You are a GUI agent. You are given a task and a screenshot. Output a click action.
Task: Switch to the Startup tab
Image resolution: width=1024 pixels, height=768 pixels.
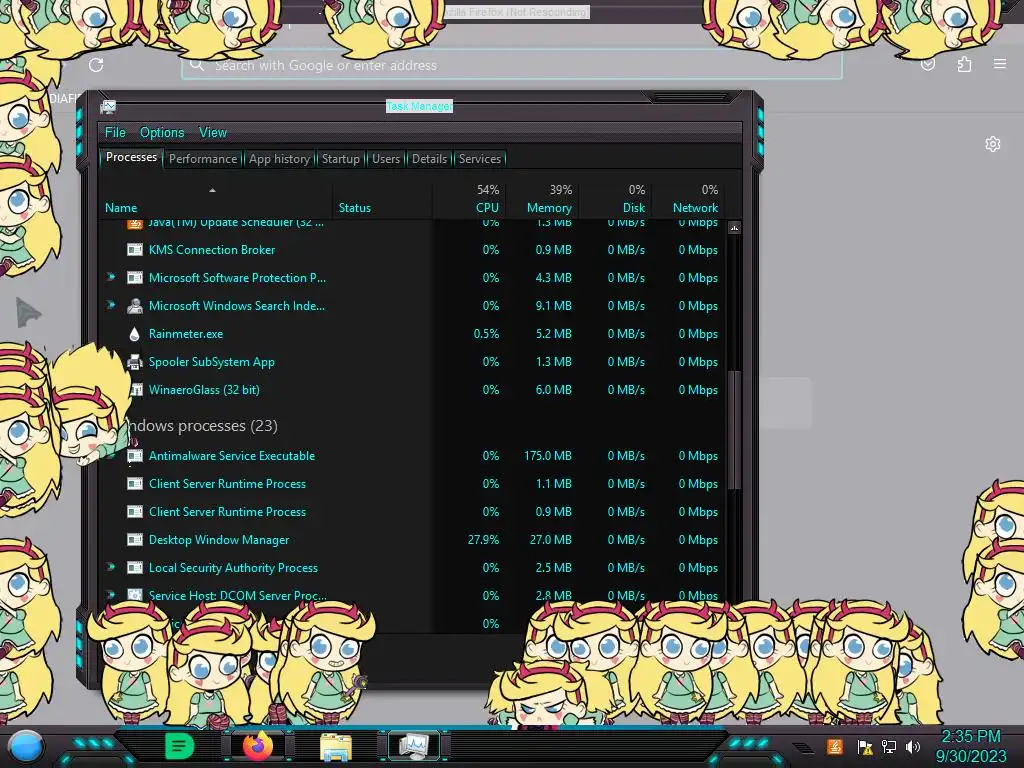coord(340,159)
